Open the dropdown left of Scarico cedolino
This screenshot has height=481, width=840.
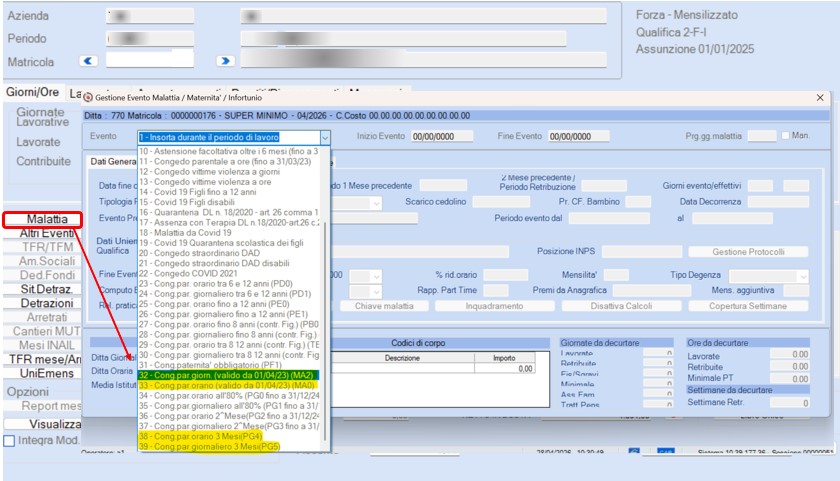376,203
